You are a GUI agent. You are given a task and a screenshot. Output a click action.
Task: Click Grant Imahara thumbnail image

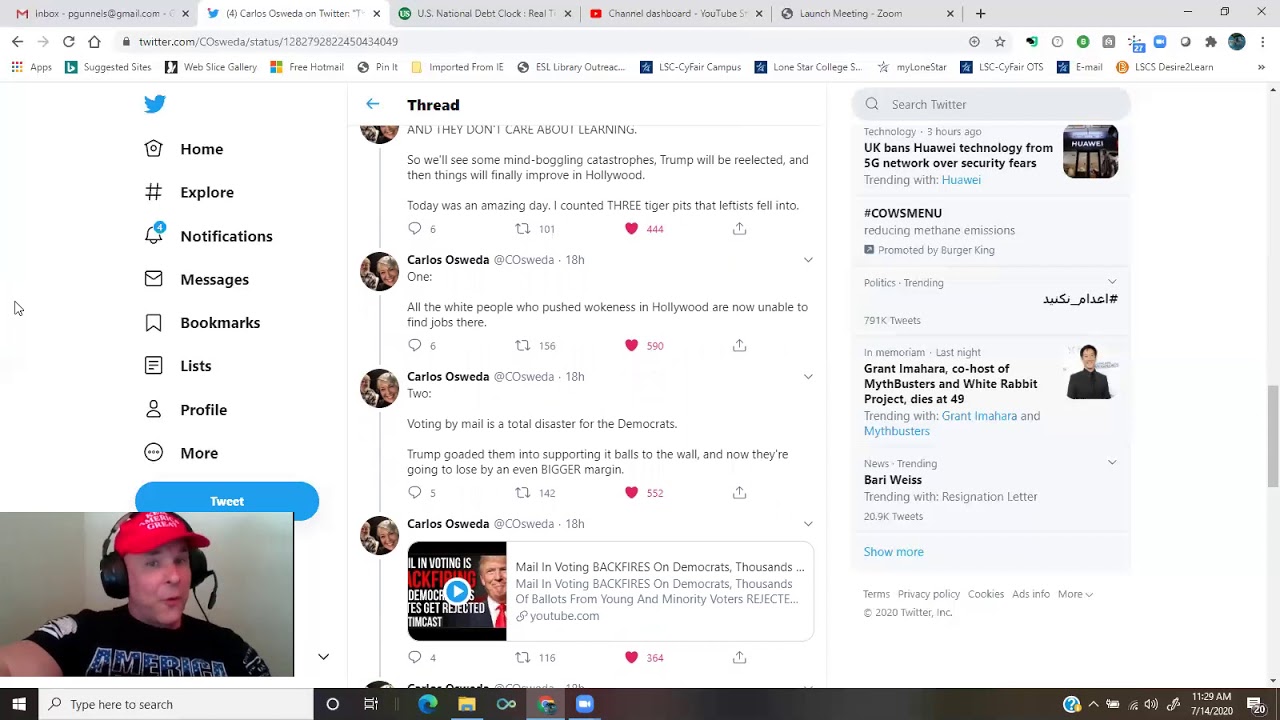(x=1090, y=372)
